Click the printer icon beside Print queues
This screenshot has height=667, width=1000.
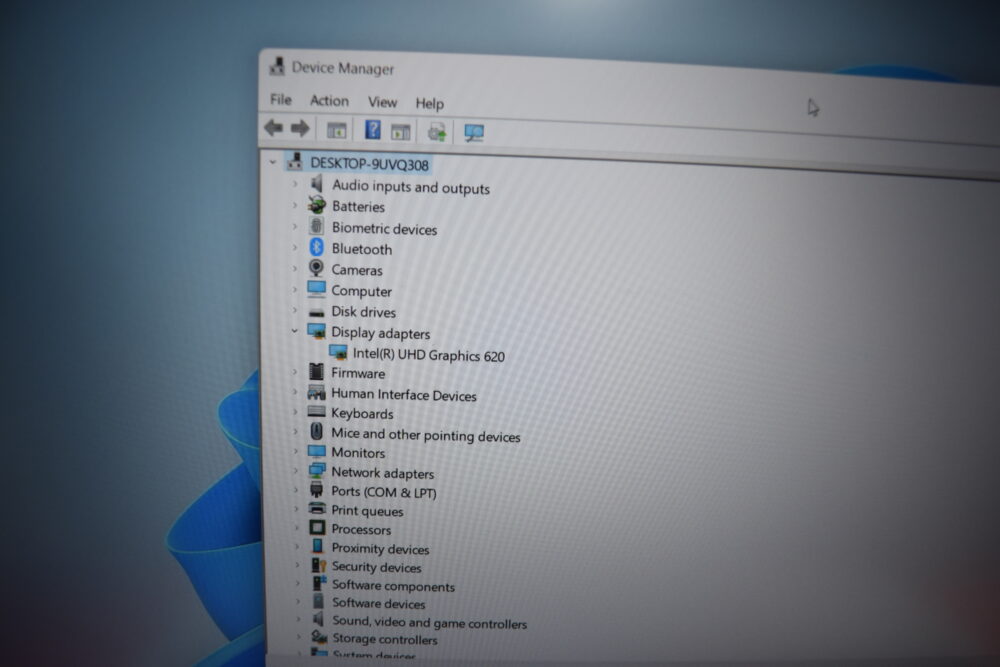point(317,509)
